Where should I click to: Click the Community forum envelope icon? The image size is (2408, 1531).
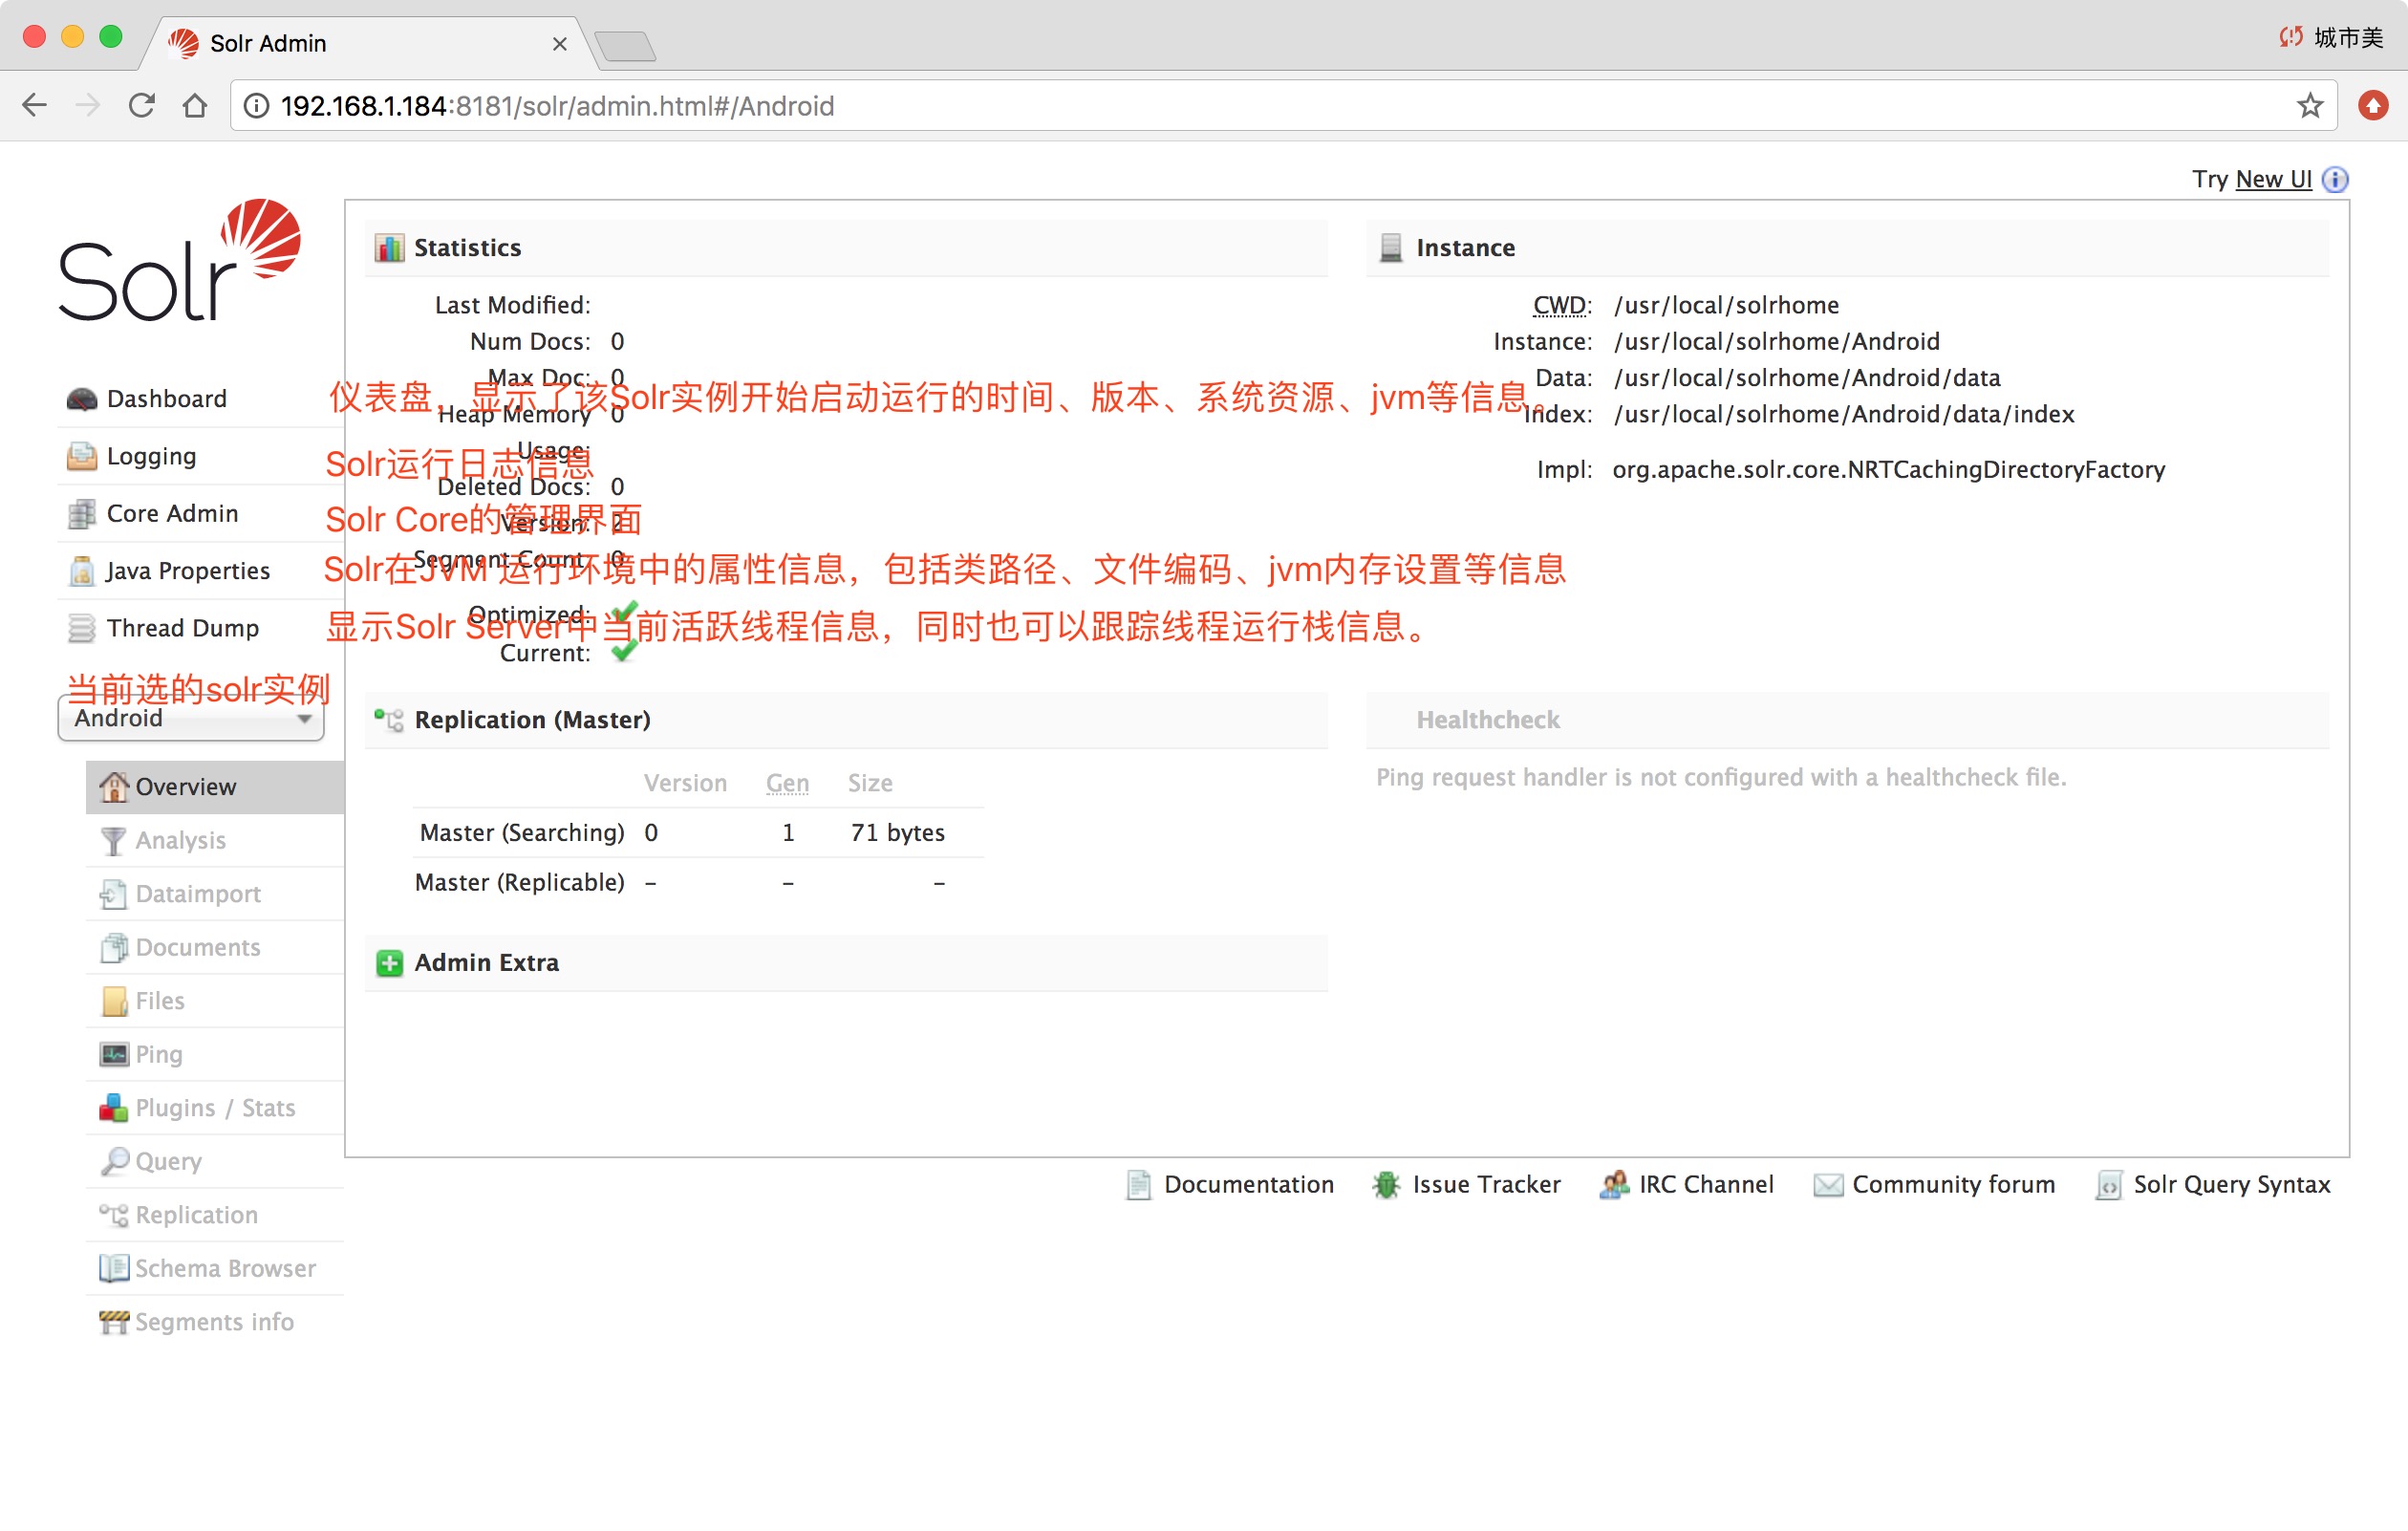tap(1828, 1185)
